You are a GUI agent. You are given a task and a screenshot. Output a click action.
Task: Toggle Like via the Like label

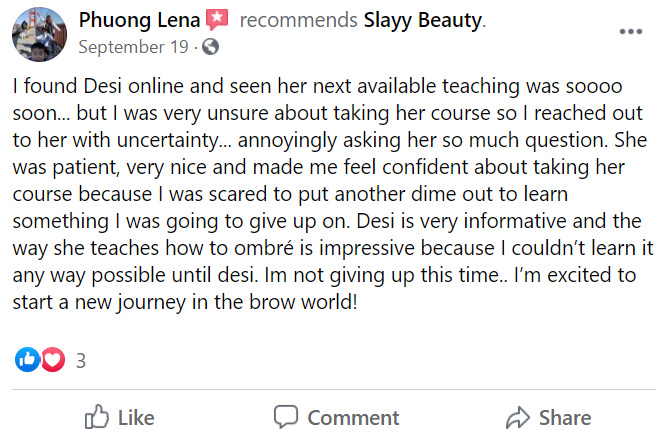tap(136, 418)
